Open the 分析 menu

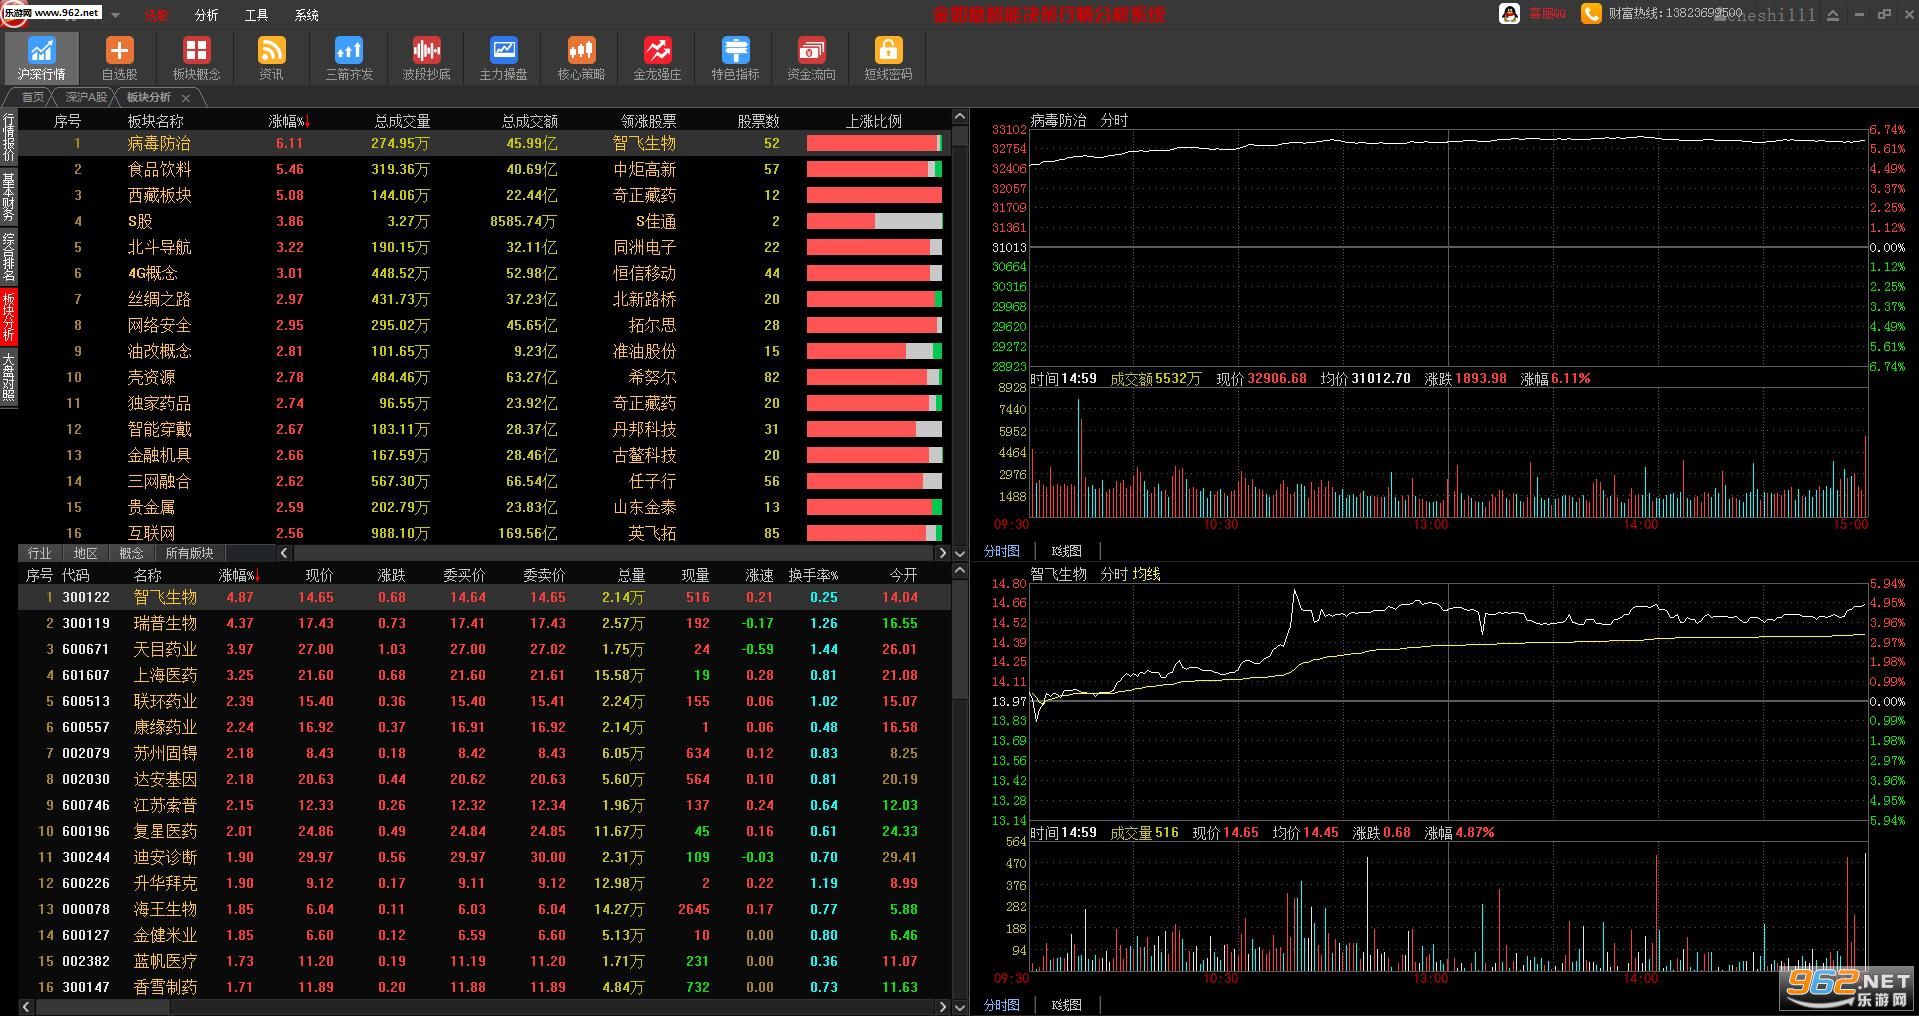(206, 15)
